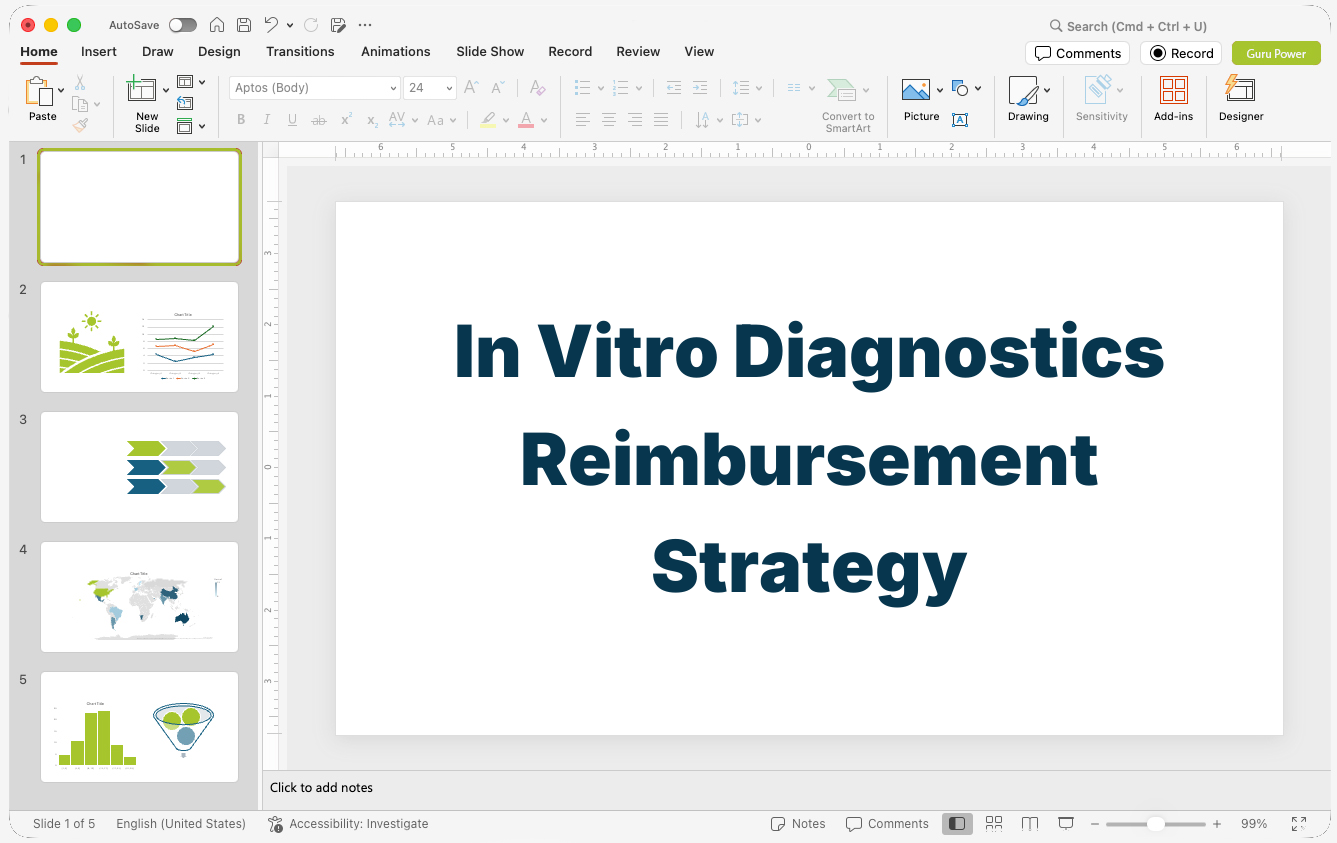Click the Cut scissors icon
The image size is (1337, 843).
coord(80,83)
